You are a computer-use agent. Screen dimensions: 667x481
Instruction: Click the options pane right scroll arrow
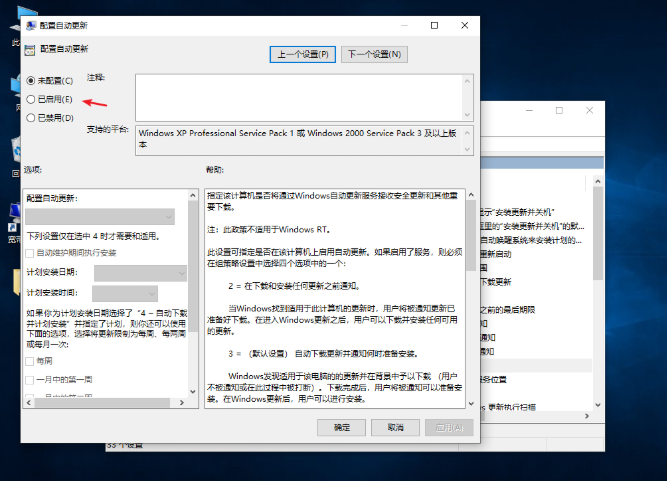(182, 402)
